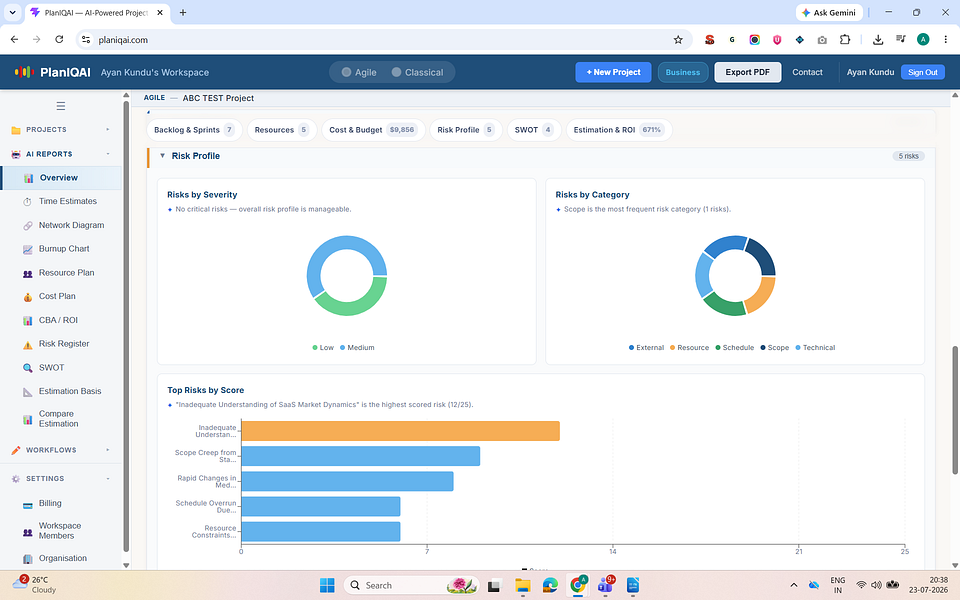Click the PlanIQAI logo
The width and height of the screenshot is (960, 600).
pyautogui.click(x=53, y=72)
